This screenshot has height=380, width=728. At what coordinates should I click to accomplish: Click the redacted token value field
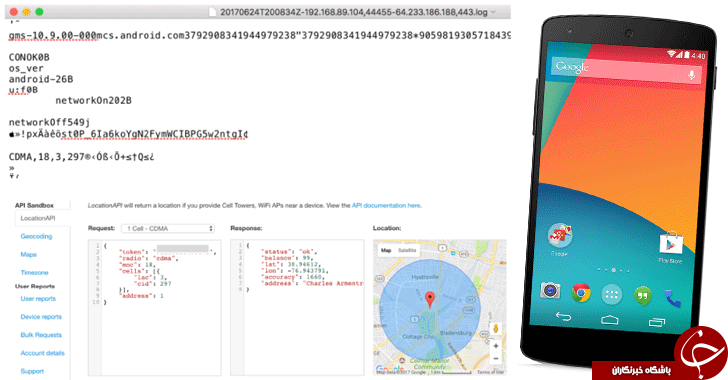click(183, 249)
